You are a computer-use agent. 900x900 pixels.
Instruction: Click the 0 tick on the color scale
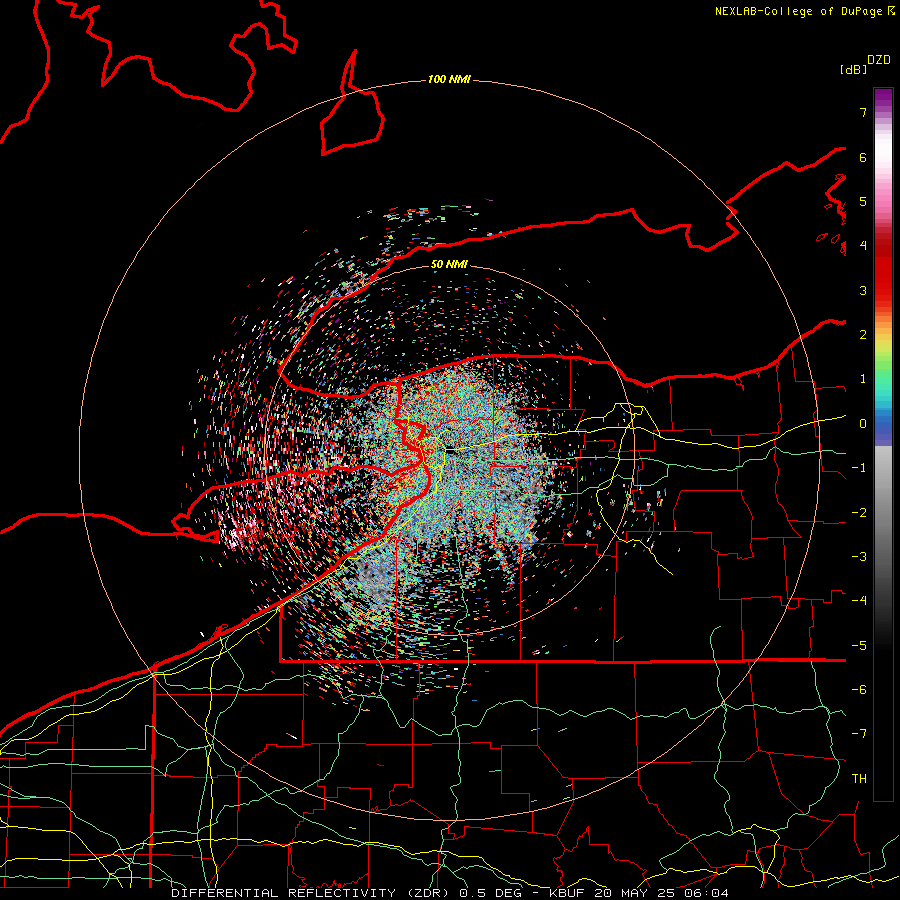tap(863, 424)
